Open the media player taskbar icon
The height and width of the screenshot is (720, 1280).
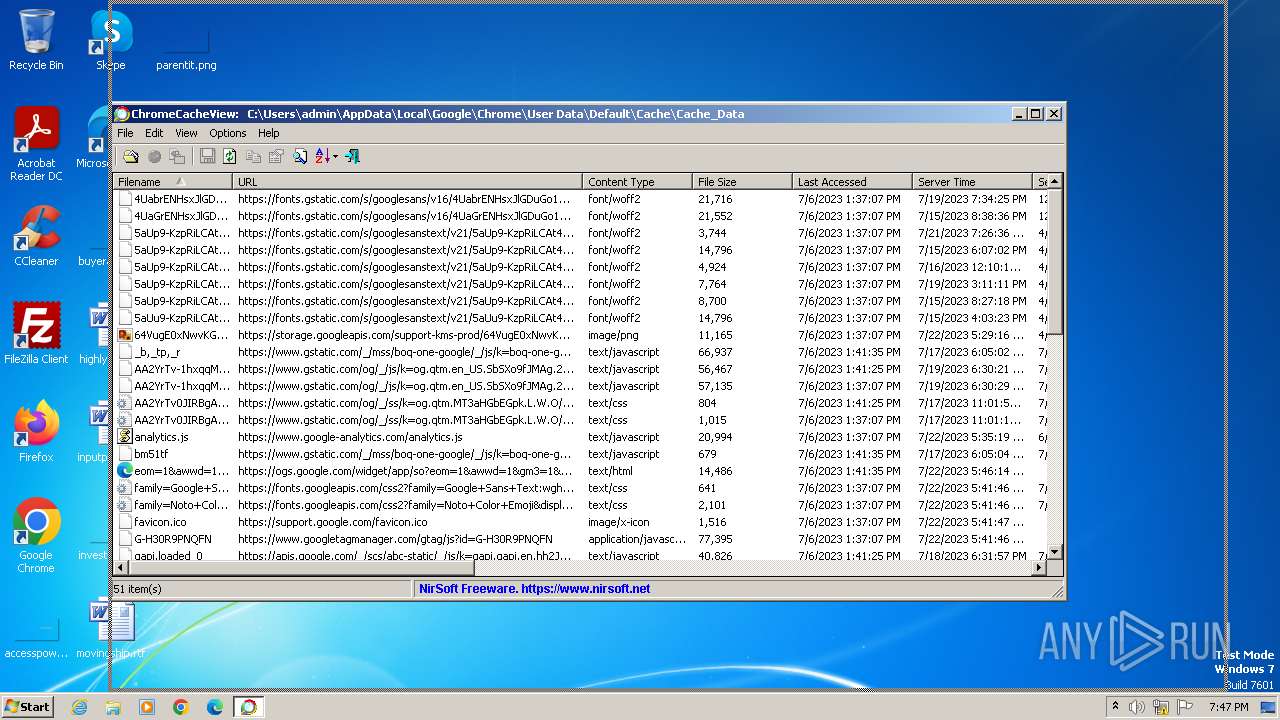pyautogui.click(x=147, y=707)
